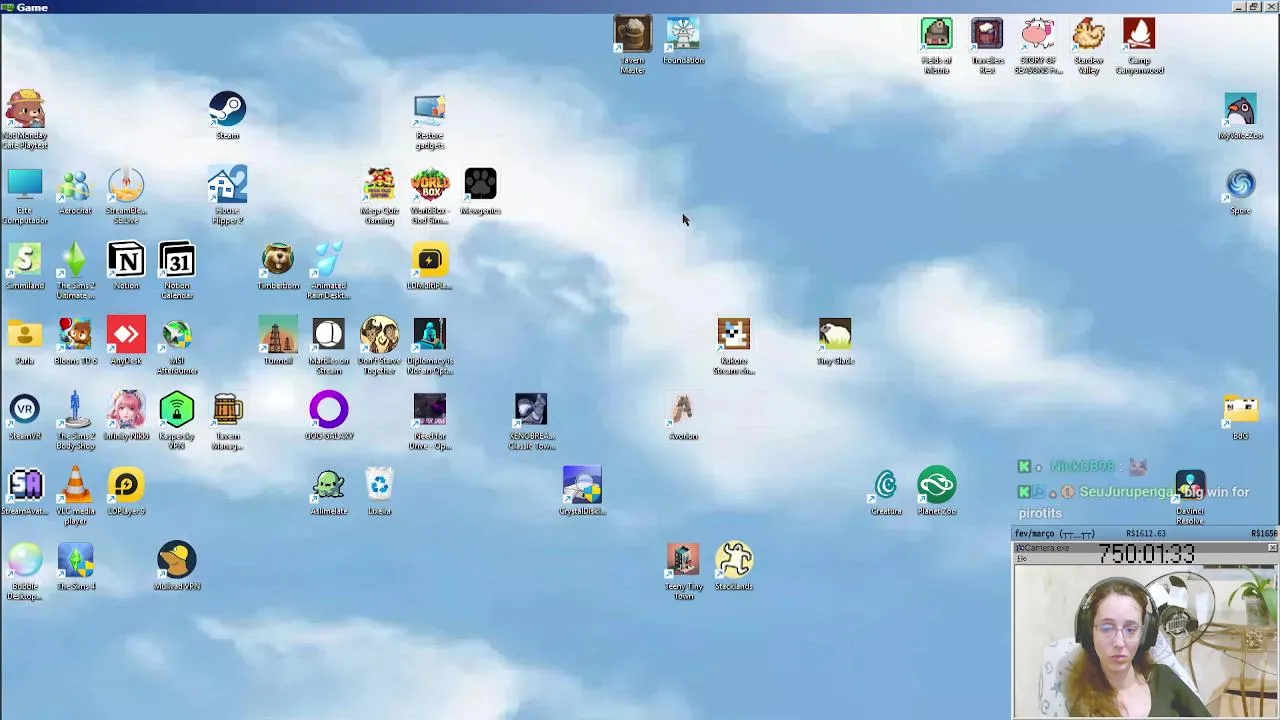
Task: Open Restore gadgets shortcut
Action: coord(429,111)
